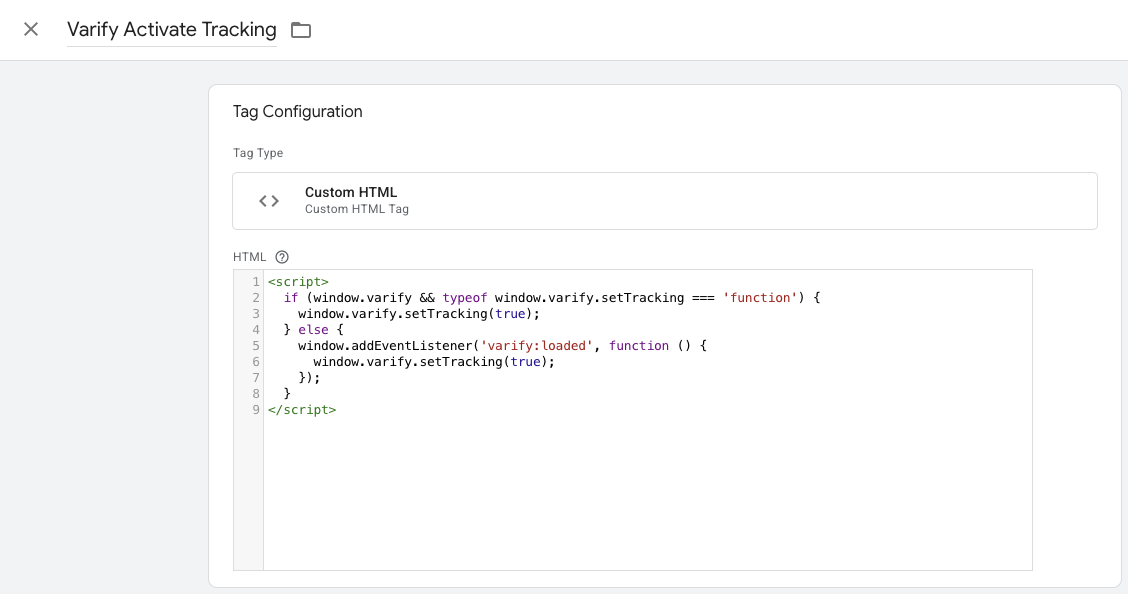Click the folder icon beside tag name
The height and width of the screenshot is (594, 1128).
pos(301,30)
